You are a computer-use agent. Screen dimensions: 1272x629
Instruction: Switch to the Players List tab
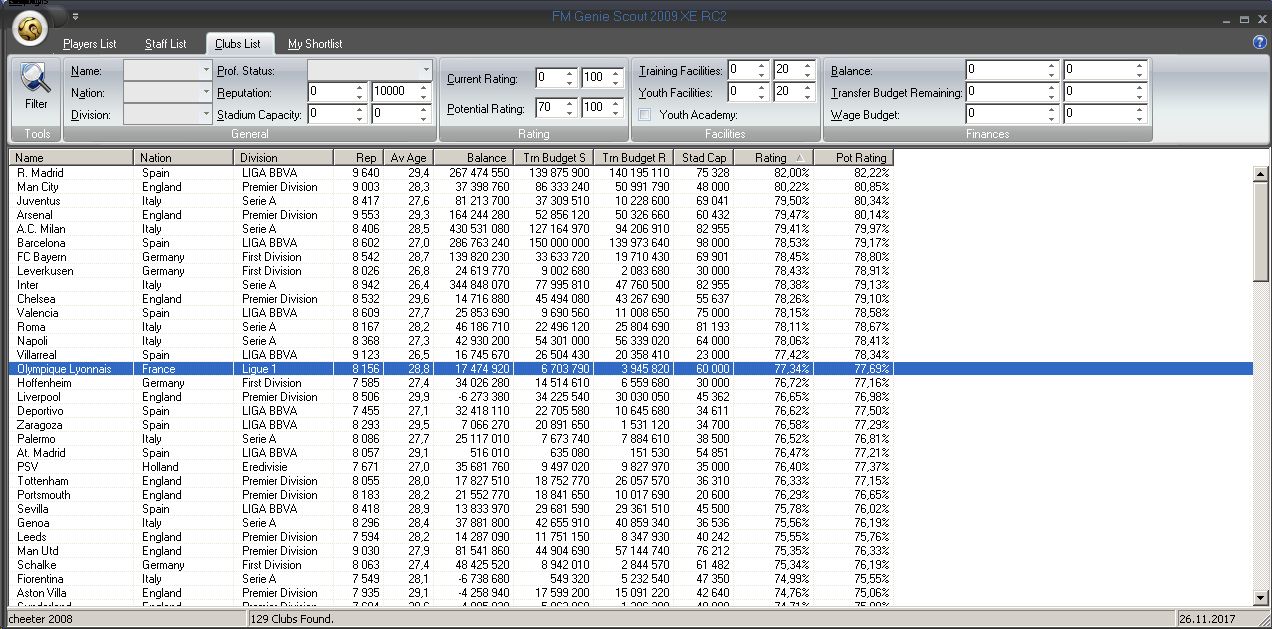coord(89,44)
